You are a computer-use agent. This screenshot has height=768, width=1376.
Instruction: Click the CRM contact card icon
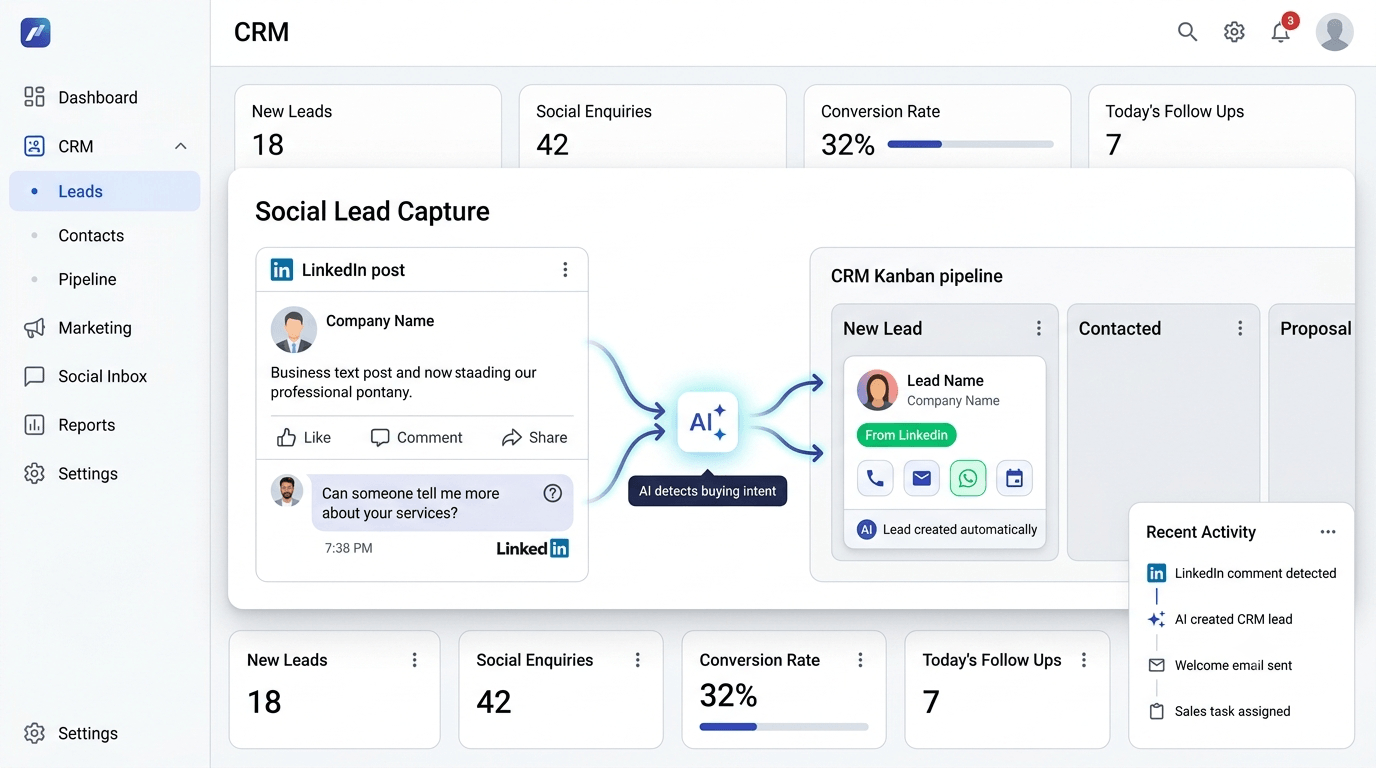pos(34,146)
